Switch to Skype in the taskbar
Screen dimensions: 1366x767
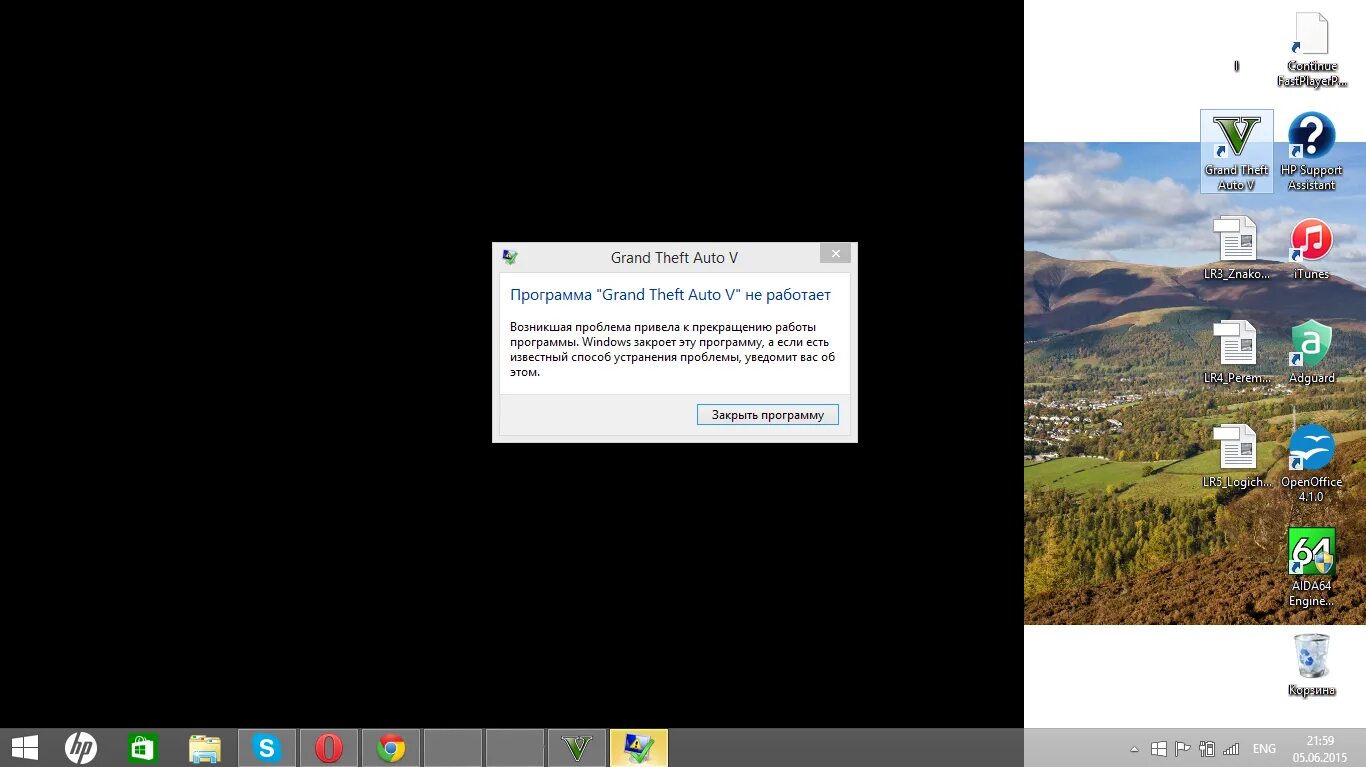point(266,747)
